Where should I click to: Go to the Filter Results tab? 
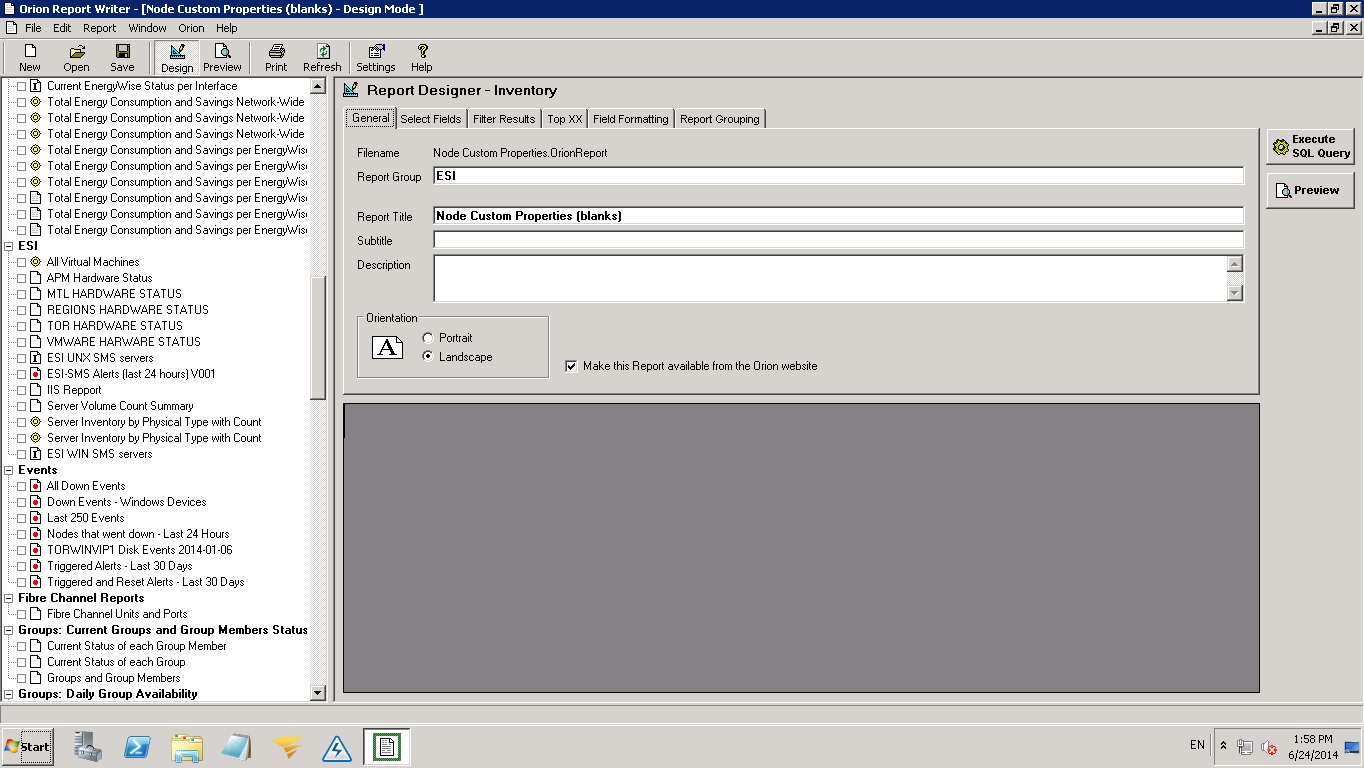pos(504,119)
